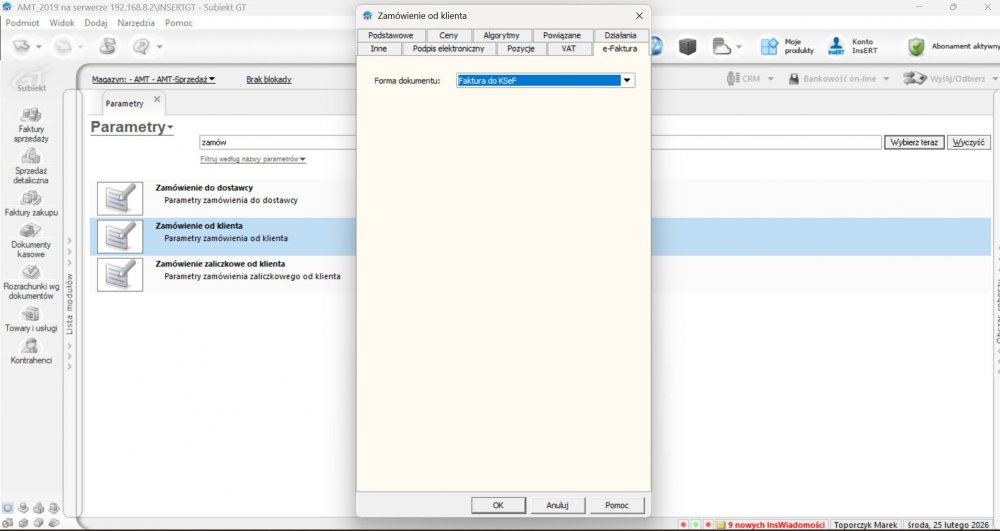Expand dropdown arrow beside help icon
Viewport: 1000px width, 531px height.
click(159, 47)
